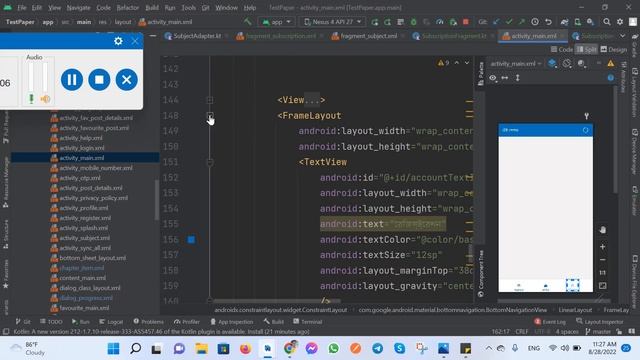Open the Palette side panel
640x360 pixels.
click(x=481, y=73)
